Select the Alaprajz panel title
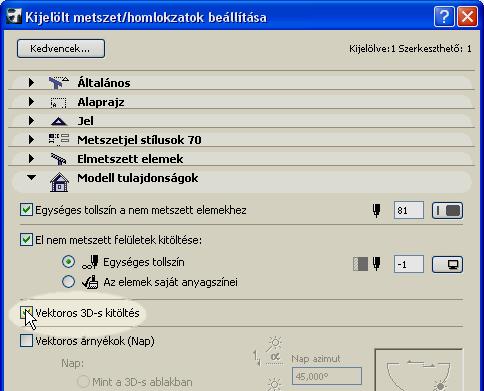The height and width of the screenshot is (391, 484). tap(101, 102)
